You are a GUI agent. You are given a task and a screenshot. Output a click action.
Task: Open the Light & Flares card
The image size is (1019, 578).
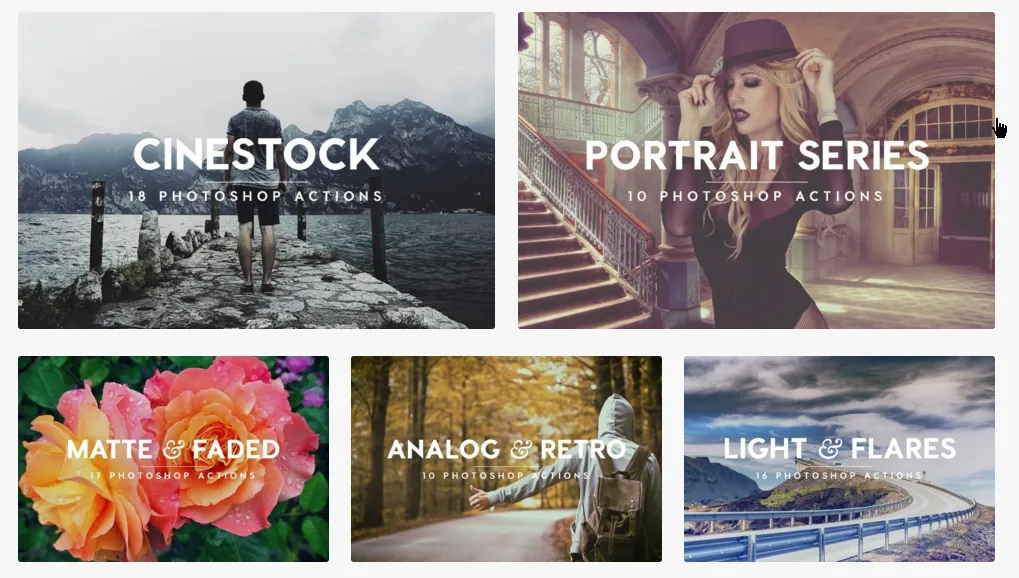pyautogui.click(x=839, y=459)
